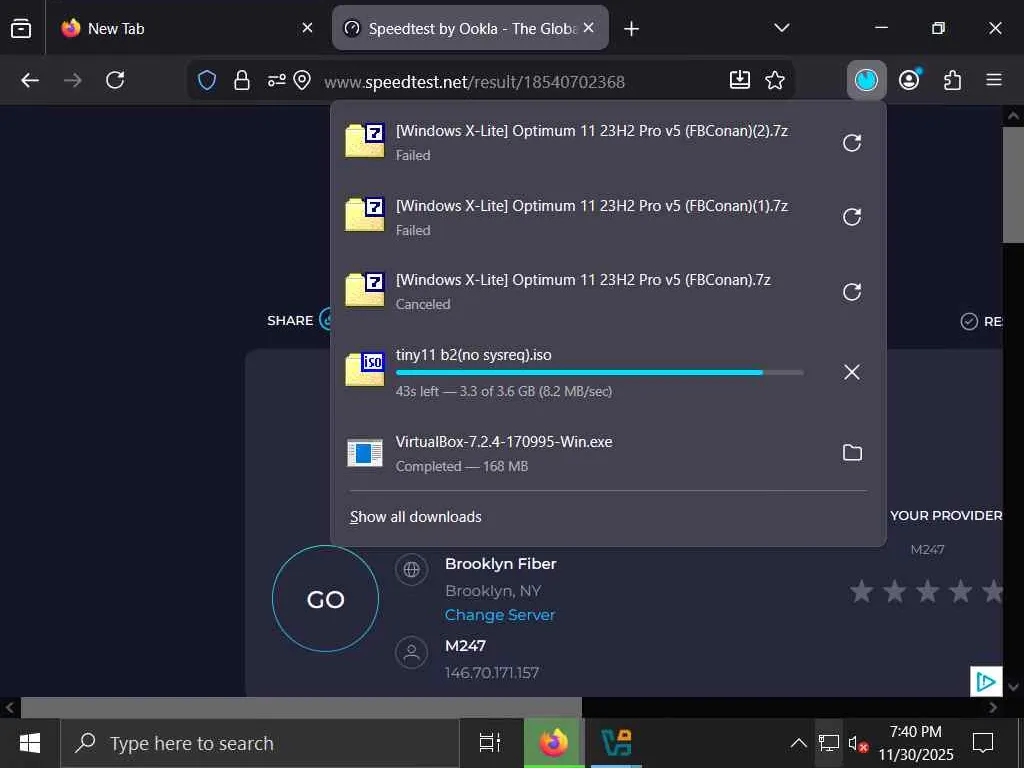1024x768 pixels.
Task: Open the network status tray icon
Action: [x=829, y=743]
